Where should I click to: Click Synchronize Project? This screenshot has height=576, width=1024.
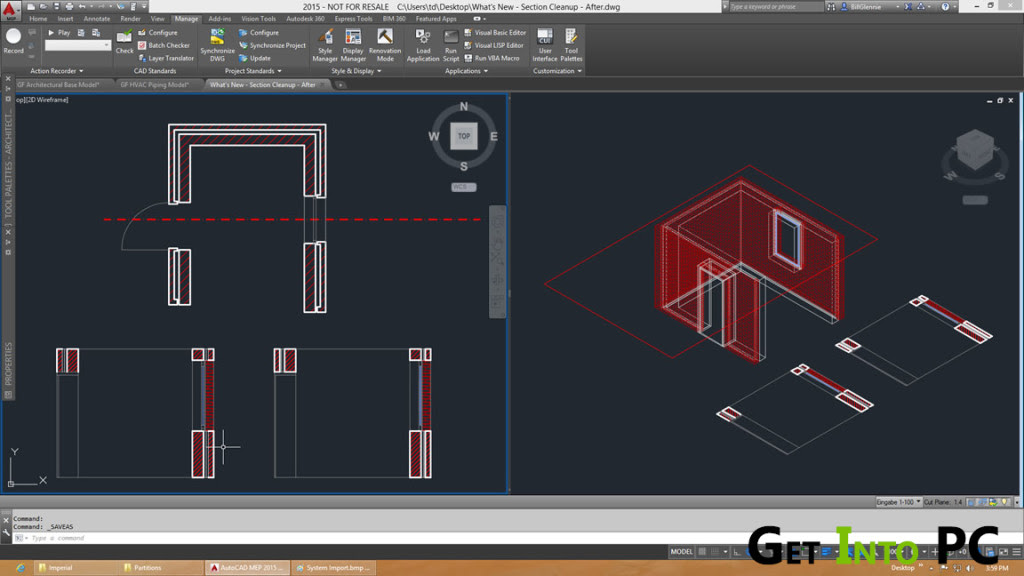tap(272, 46)
